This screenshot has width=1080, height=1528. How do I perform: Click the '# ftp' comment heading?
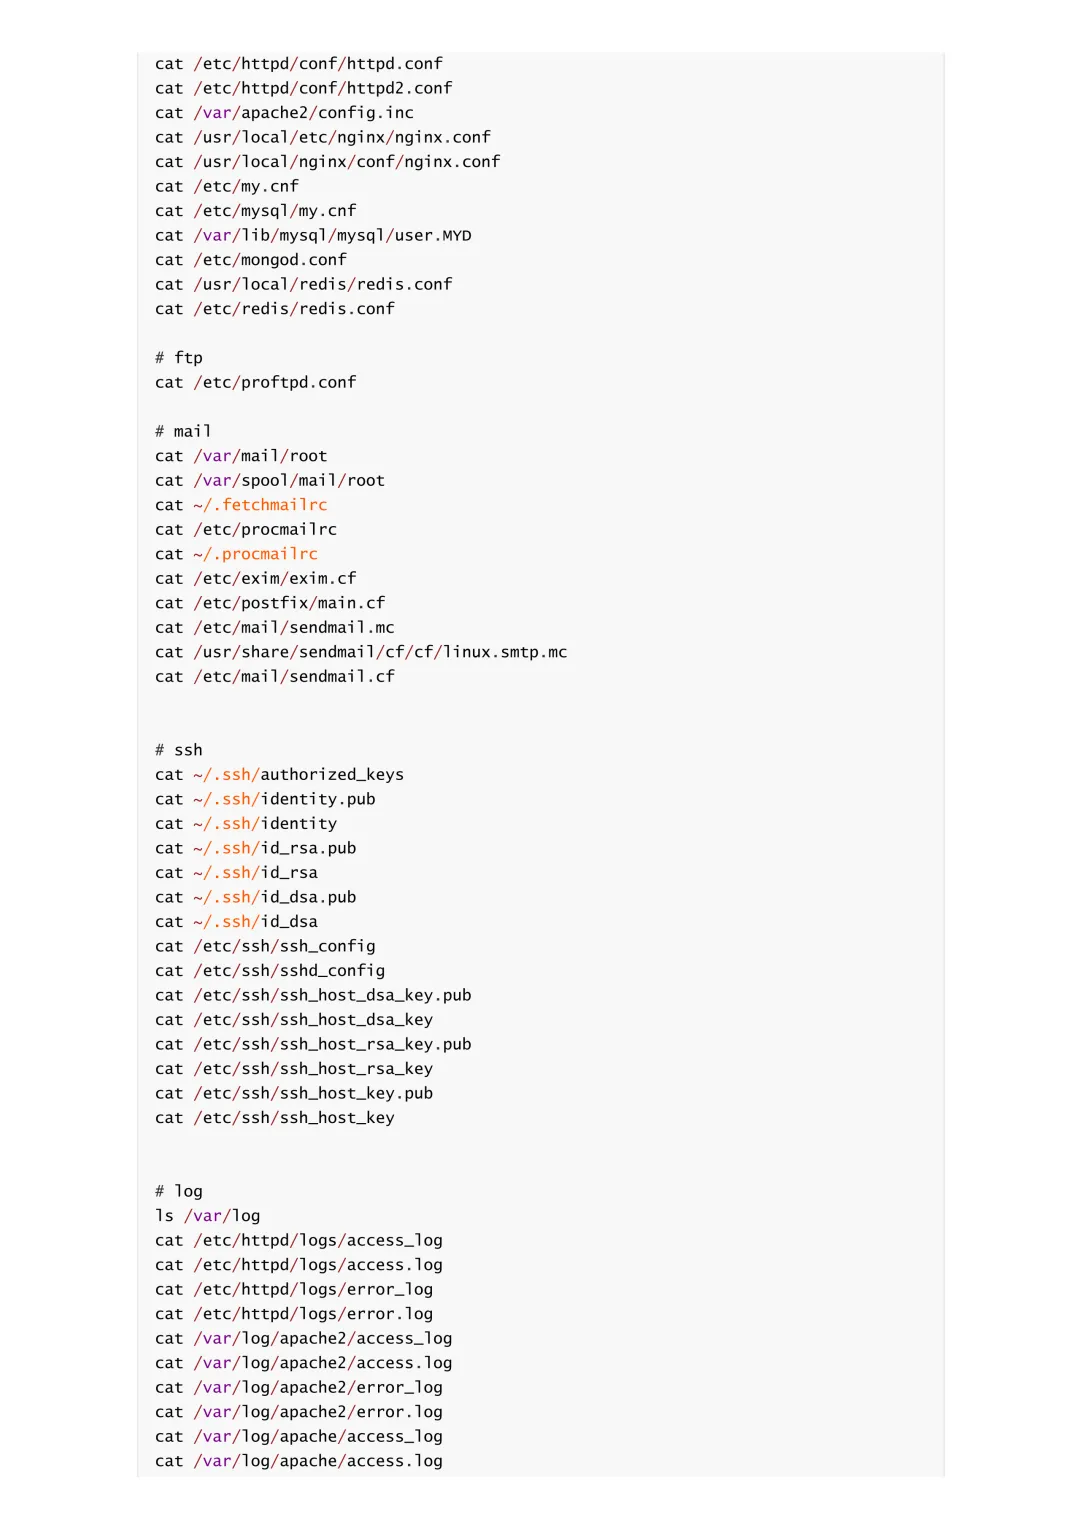click(179, 358)
